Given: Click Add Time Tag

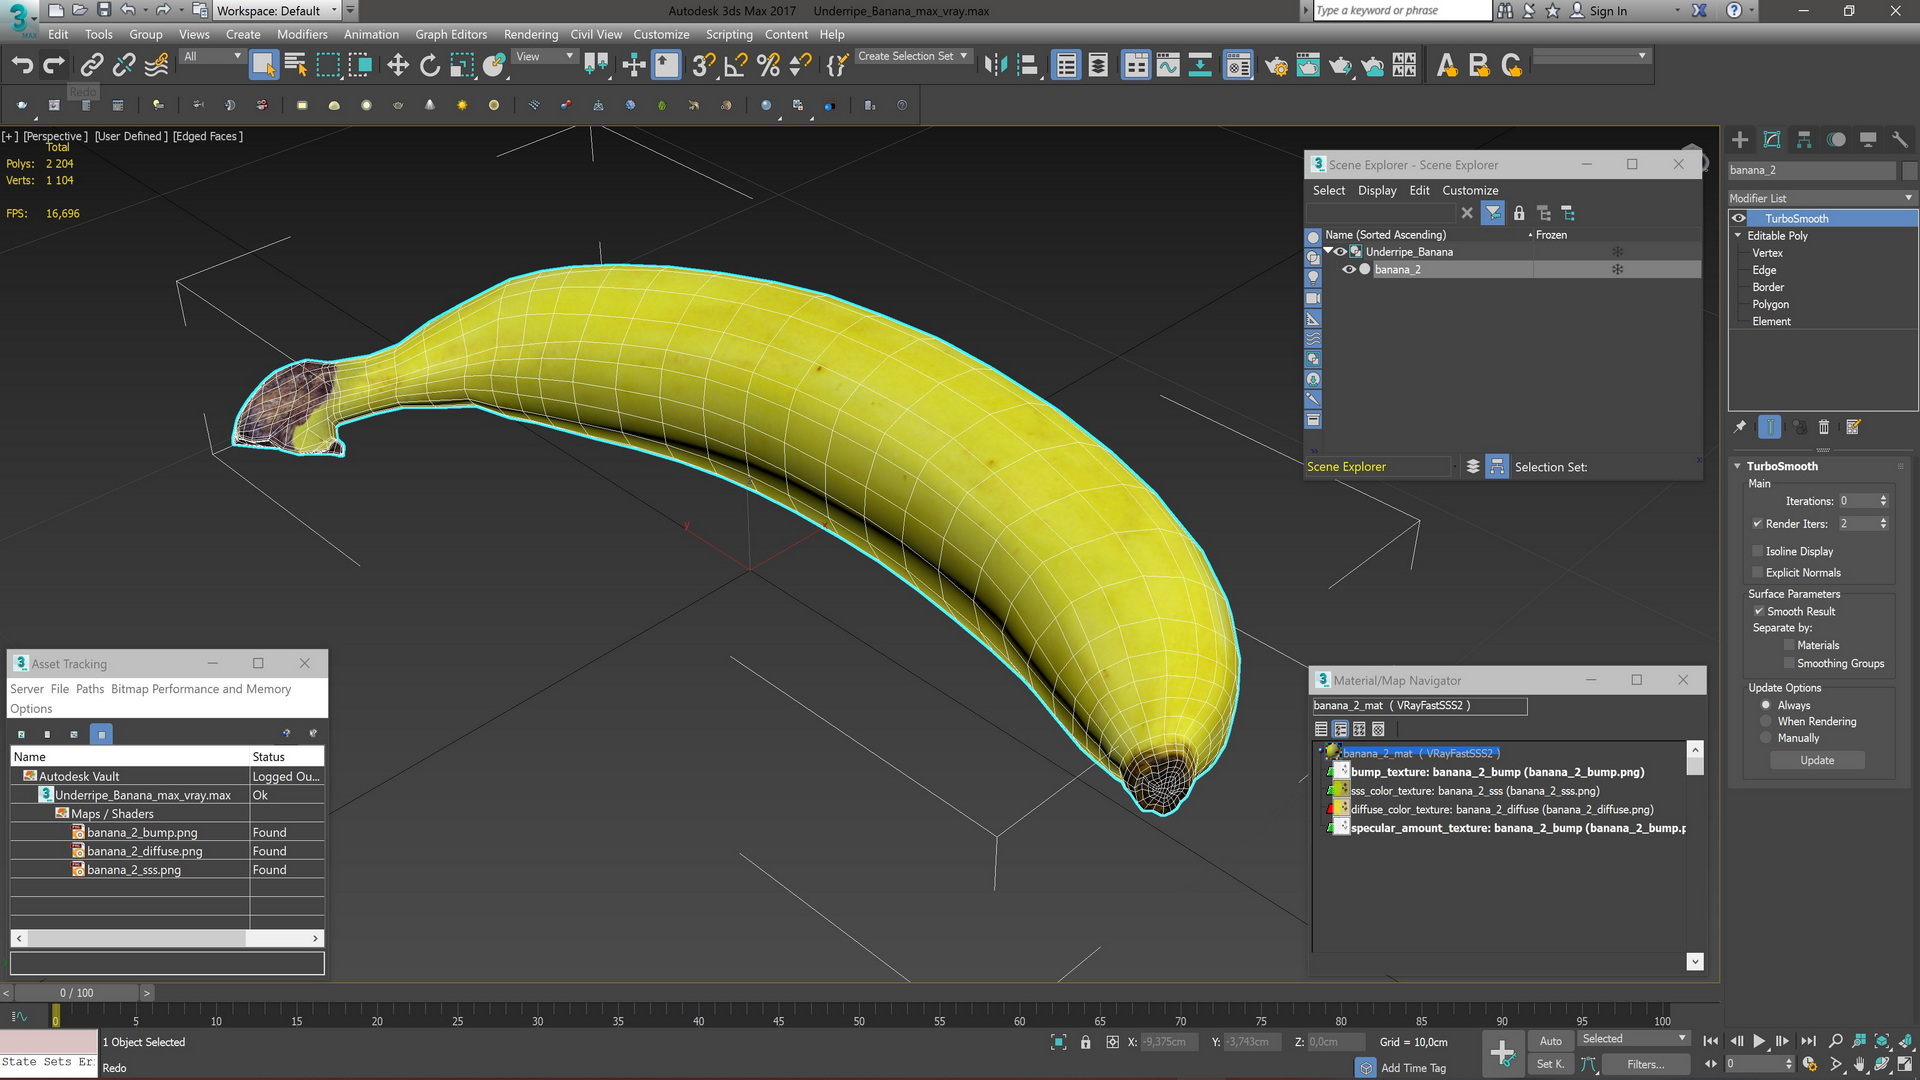Looking at the screenshot, I should [1413, 1068].
